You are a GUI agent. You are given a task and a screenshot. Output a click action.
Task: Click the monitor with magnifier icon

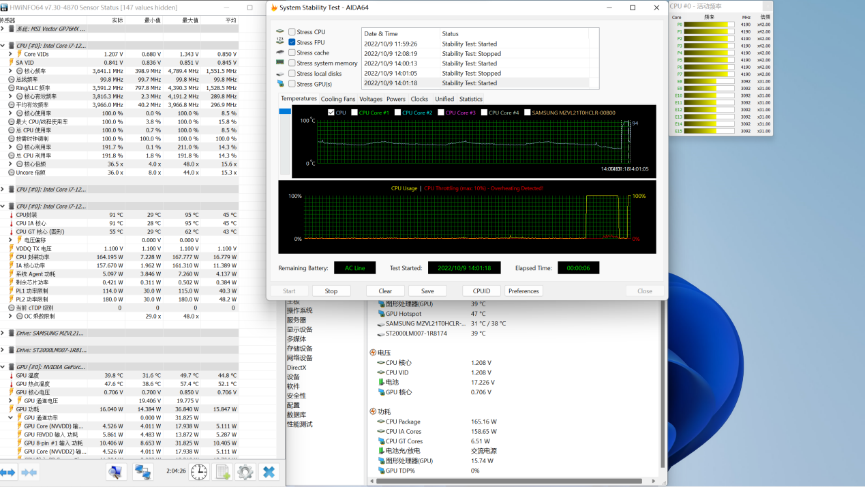coord(116,472)
